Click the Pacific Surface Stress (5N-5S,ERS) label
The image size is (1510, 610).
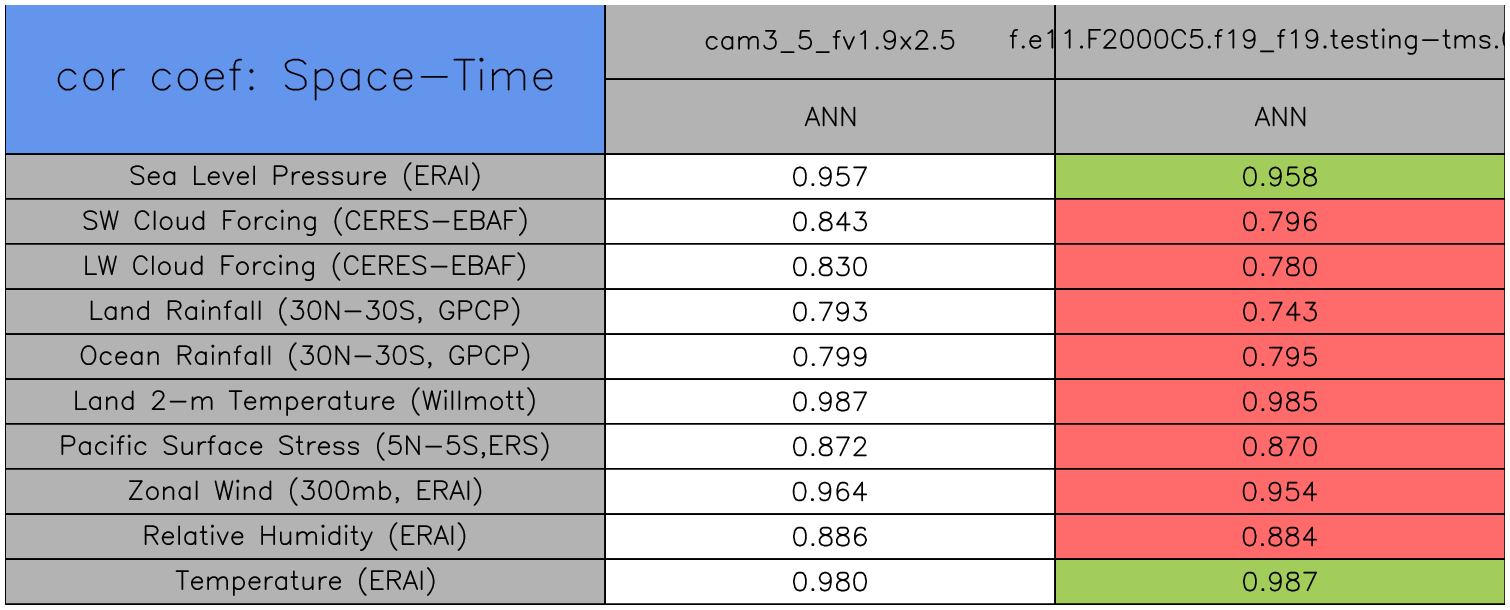tap(305, 447)
